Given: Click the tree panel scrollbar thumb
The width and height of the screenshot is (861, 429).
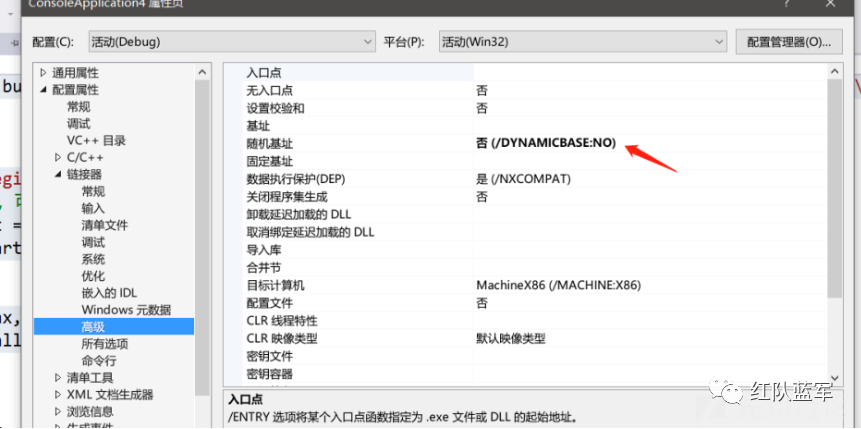Looking at the screenshot, I should [202, 237].
